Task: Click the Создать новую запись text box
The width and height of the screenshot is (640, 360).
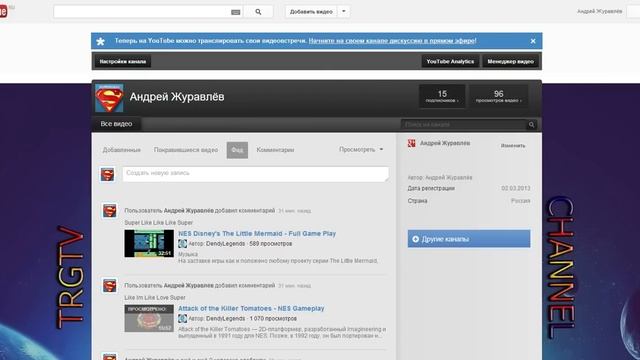Action: 256,174
